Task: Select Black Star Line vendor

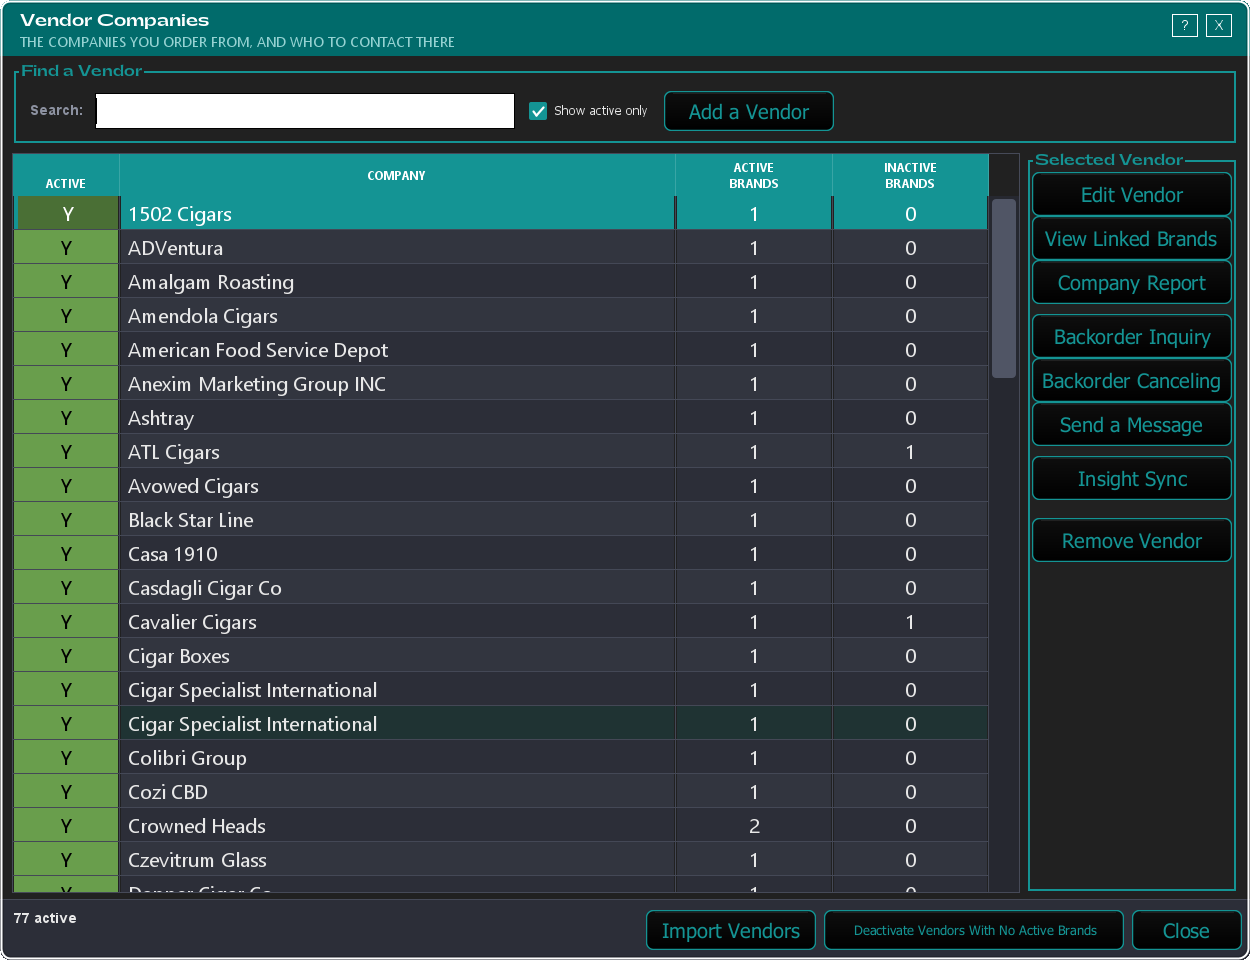Action: [500, 520]
